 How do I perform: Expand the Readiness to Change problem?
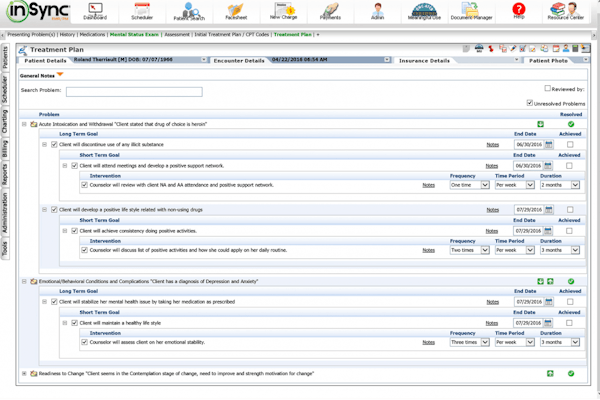[25, 374]
